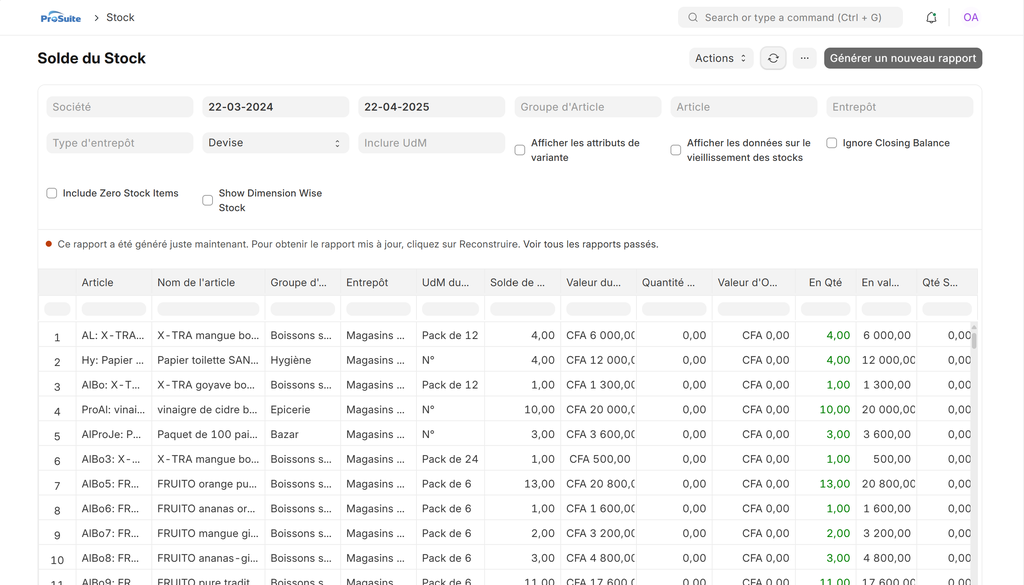Image resolution: width=1024 pixels, height=585 pixels.
Task: Click the search magnifier icon
Action: point(693,18)
